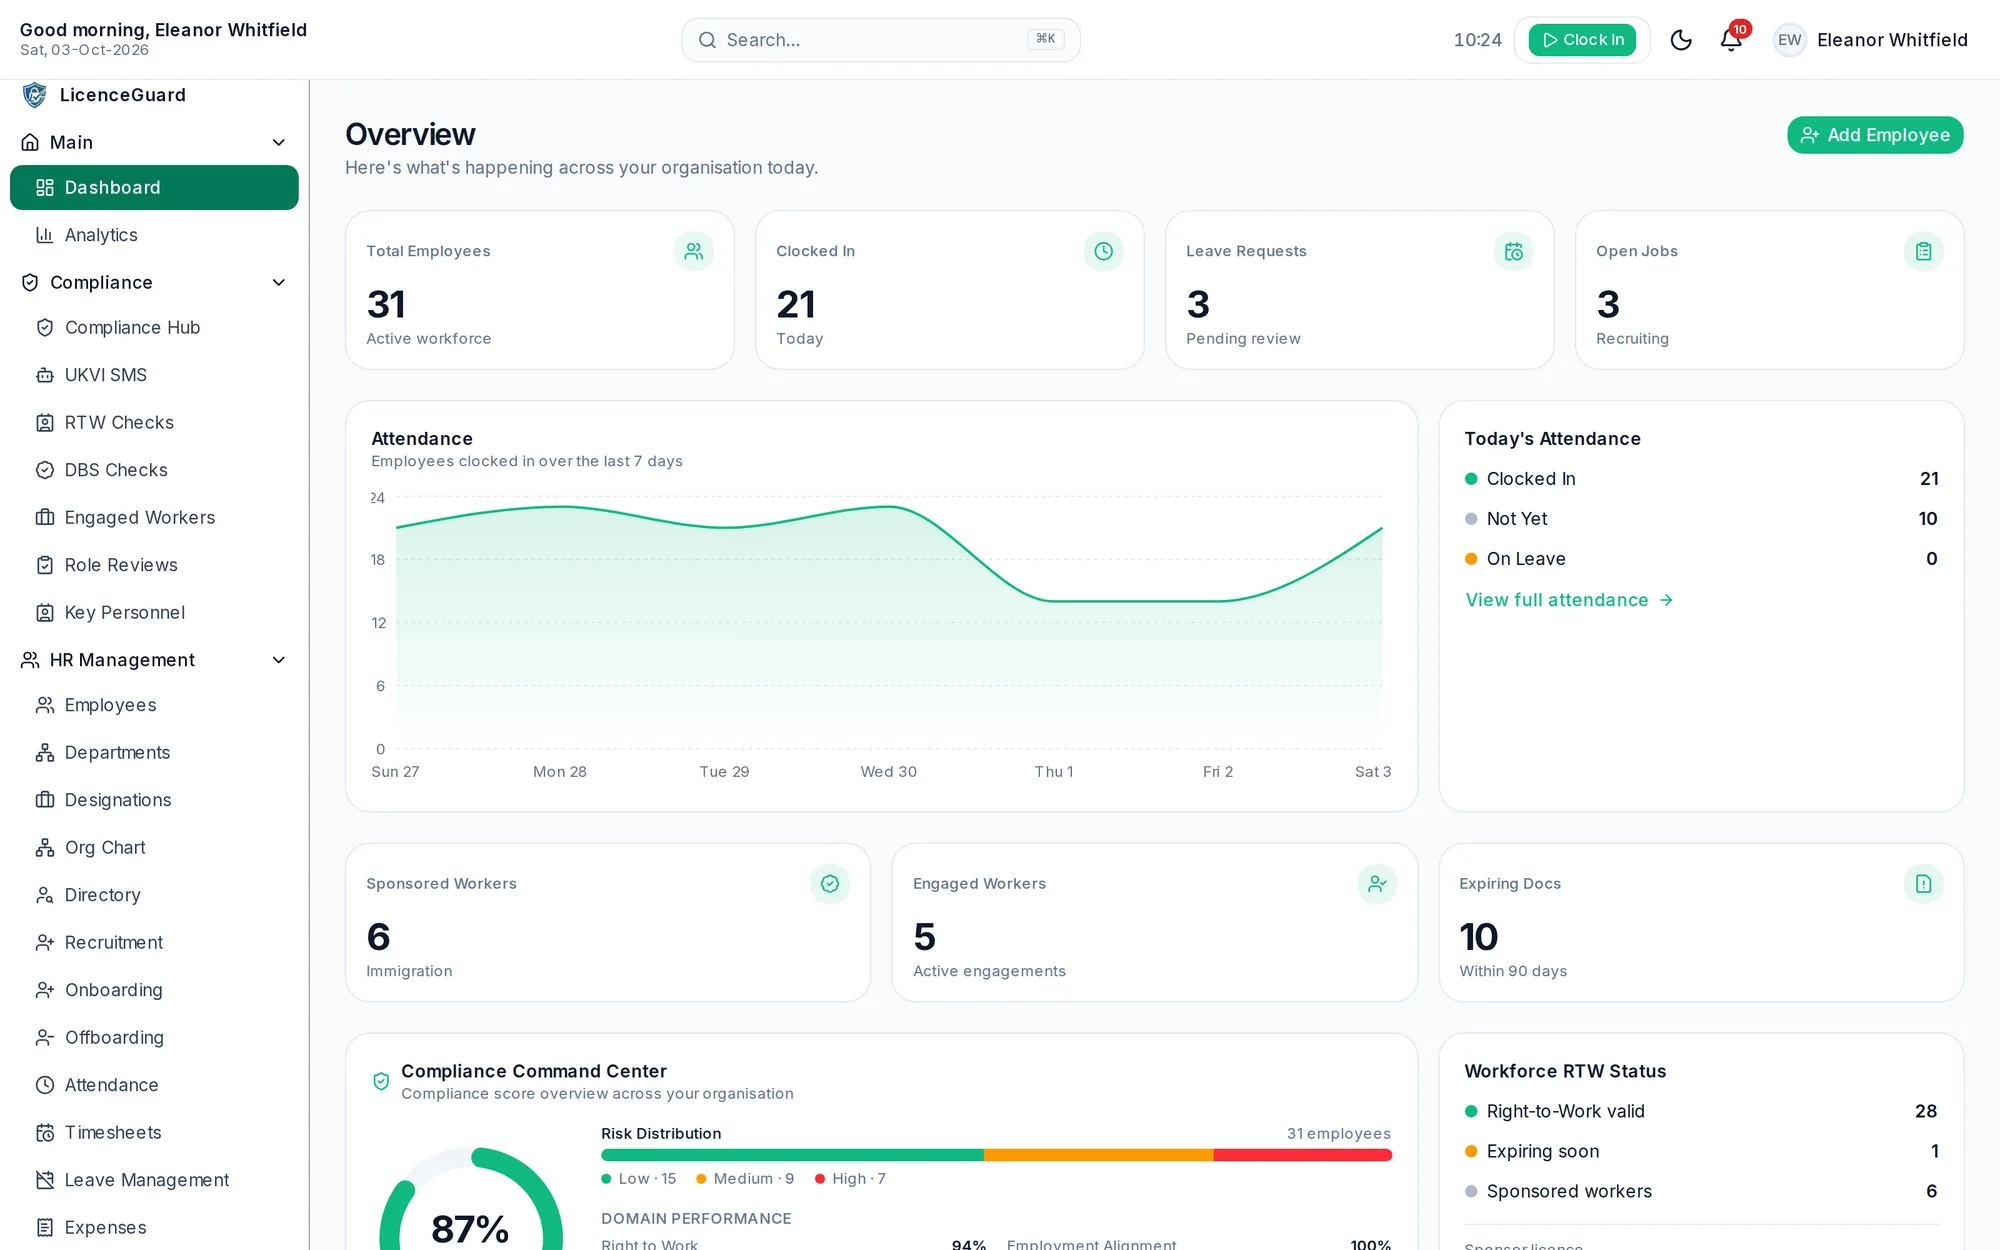Image resolution: width=2000 pixels, height=1250 pixels.
Task: Focus the Search input field
Action: point(880,40)
